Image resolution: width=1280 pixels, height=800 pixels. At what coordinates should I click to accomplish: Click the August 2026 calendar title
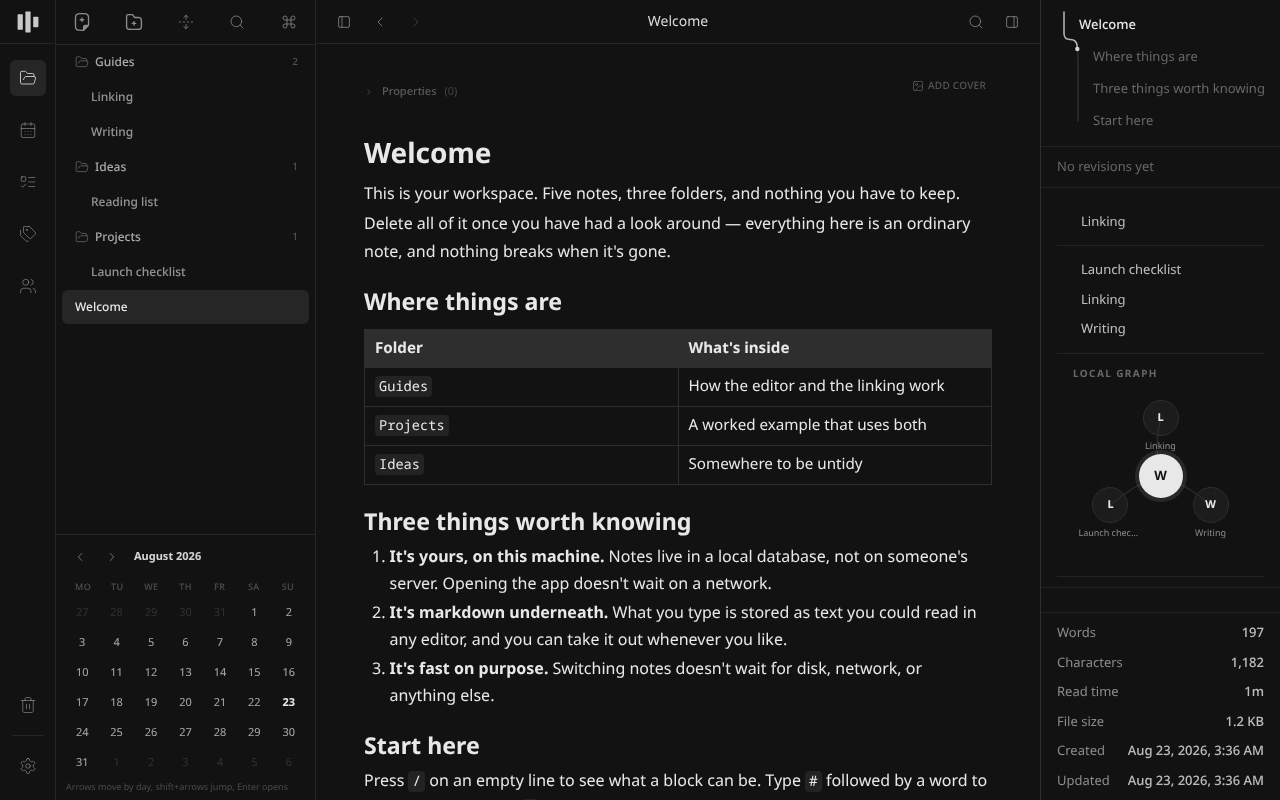click(x=167, y=556)
